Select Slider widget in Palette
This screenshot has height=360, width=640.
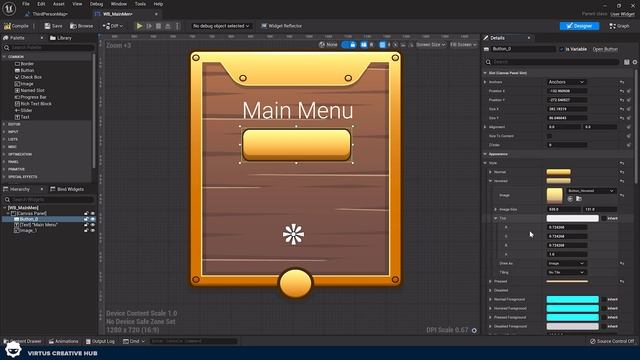pyautogui.click(x=26, y=110)
